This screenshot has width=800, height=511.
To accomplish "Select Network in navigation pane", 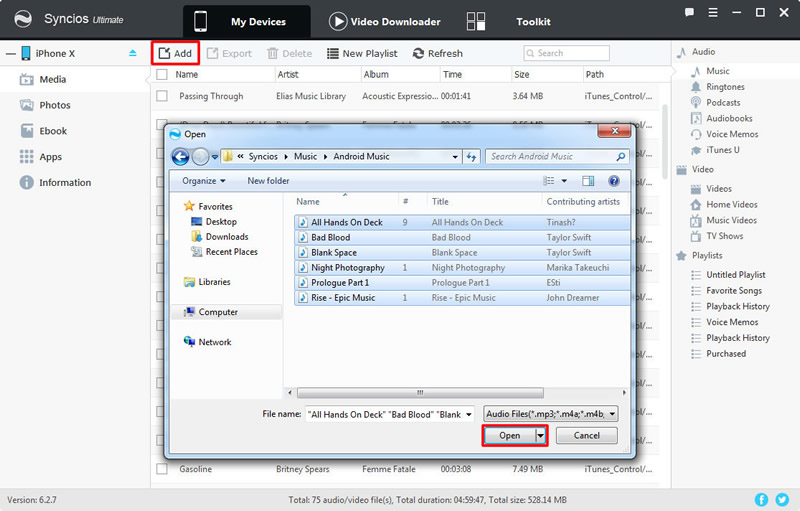I will (207, 342).
